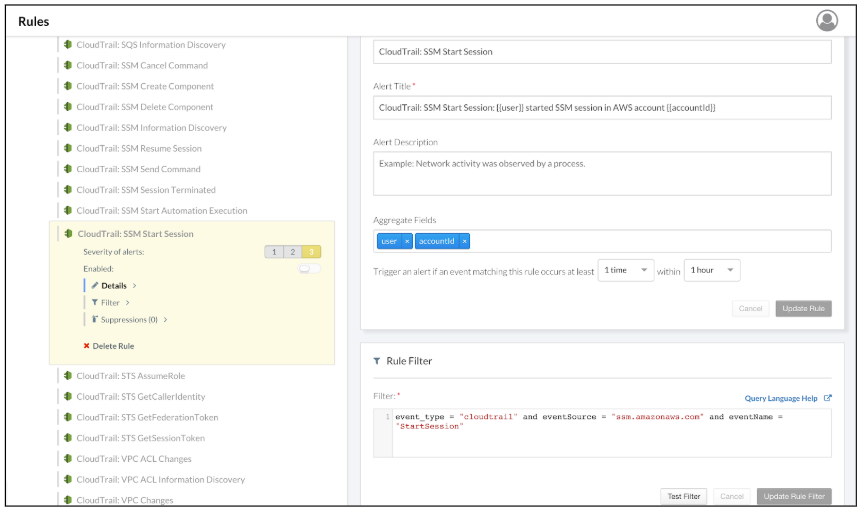Viewport: 862px width, 511px height.
Task: Click the Suppressions icon in rule submenu
Action: [95, 319]
